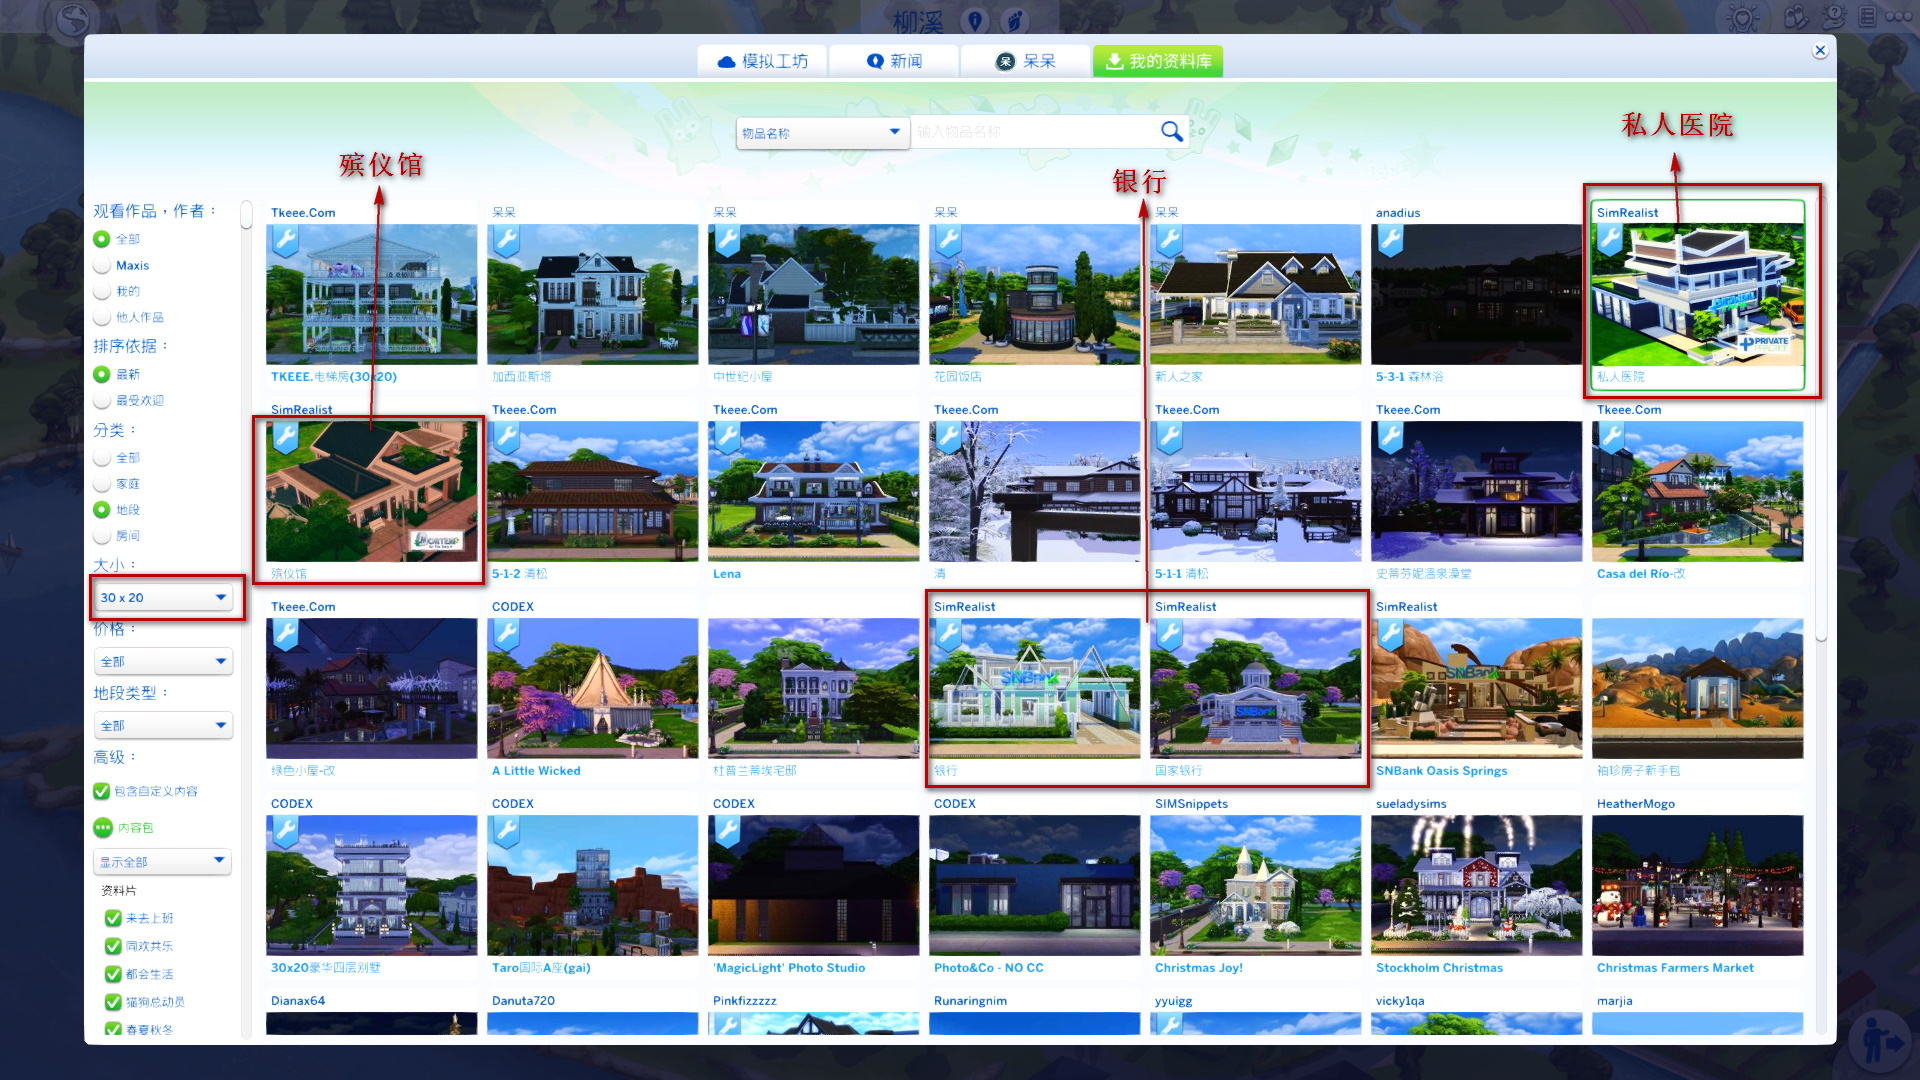The image size is (1920, 1080).
Task: Click wrench icon on 国家银行 thumbnail
Action: [1169, 635]
